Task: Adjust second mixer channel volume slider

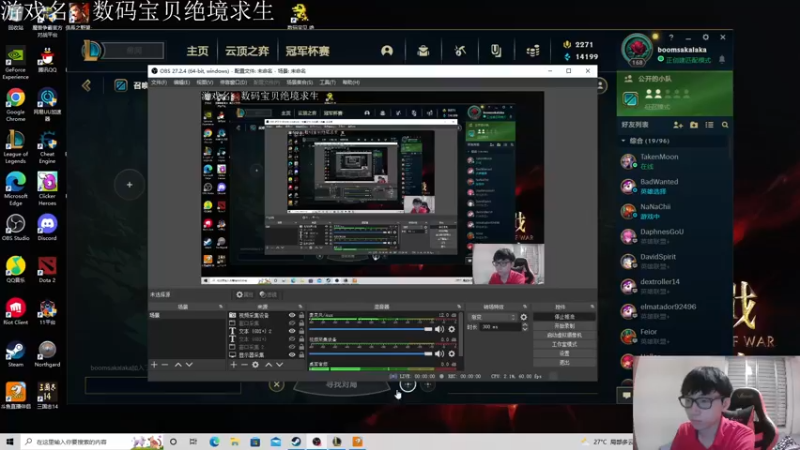Action: click(x=371, y=354)
